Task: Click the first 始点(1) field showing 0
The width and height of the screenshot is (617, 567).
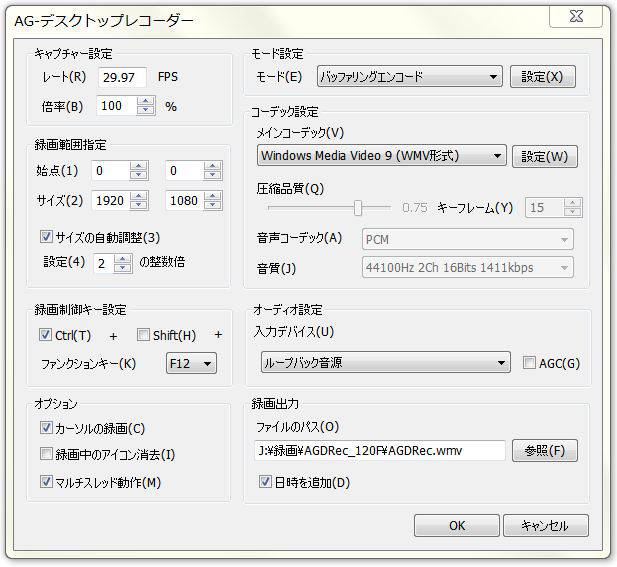Action: pyautogui.click(x=111, y=171)
